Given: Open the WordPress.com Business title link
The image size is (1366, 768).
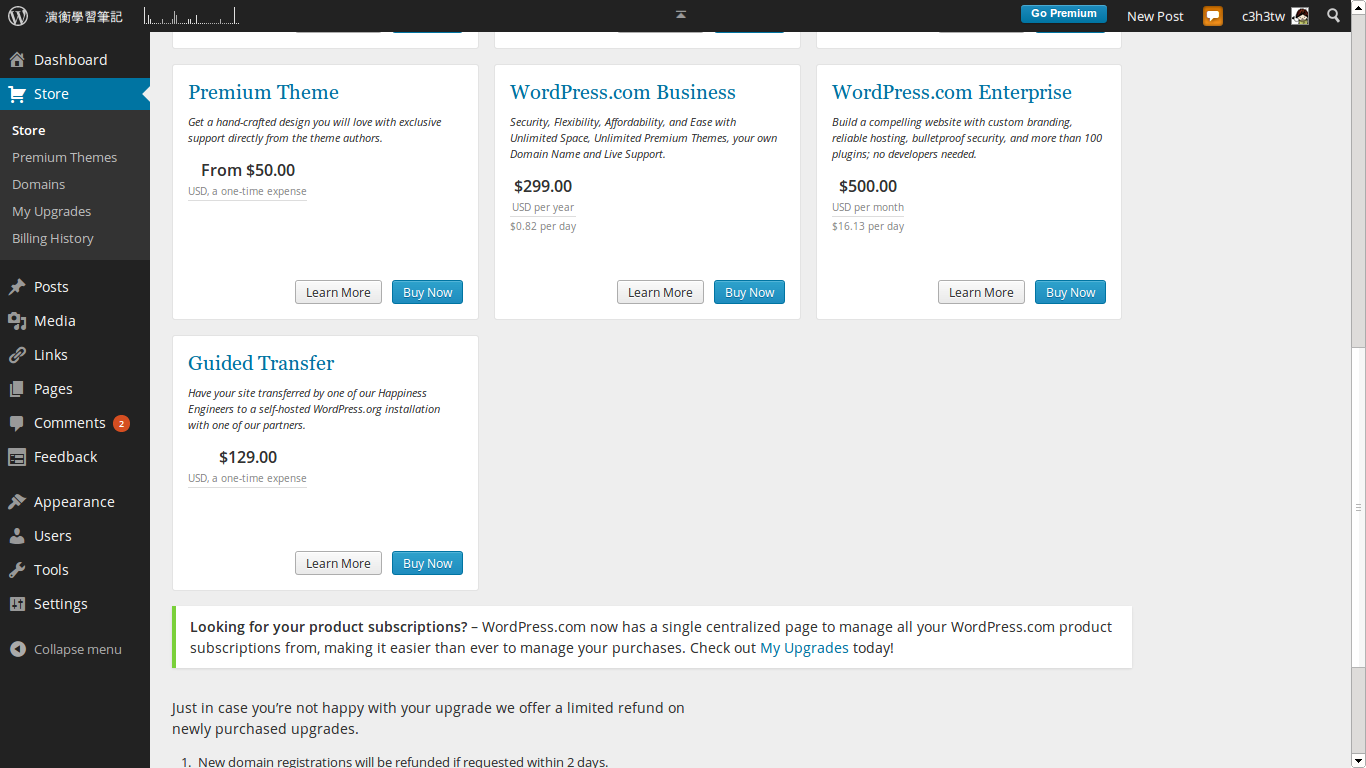Looking at the screenshot, I should 623,92.
